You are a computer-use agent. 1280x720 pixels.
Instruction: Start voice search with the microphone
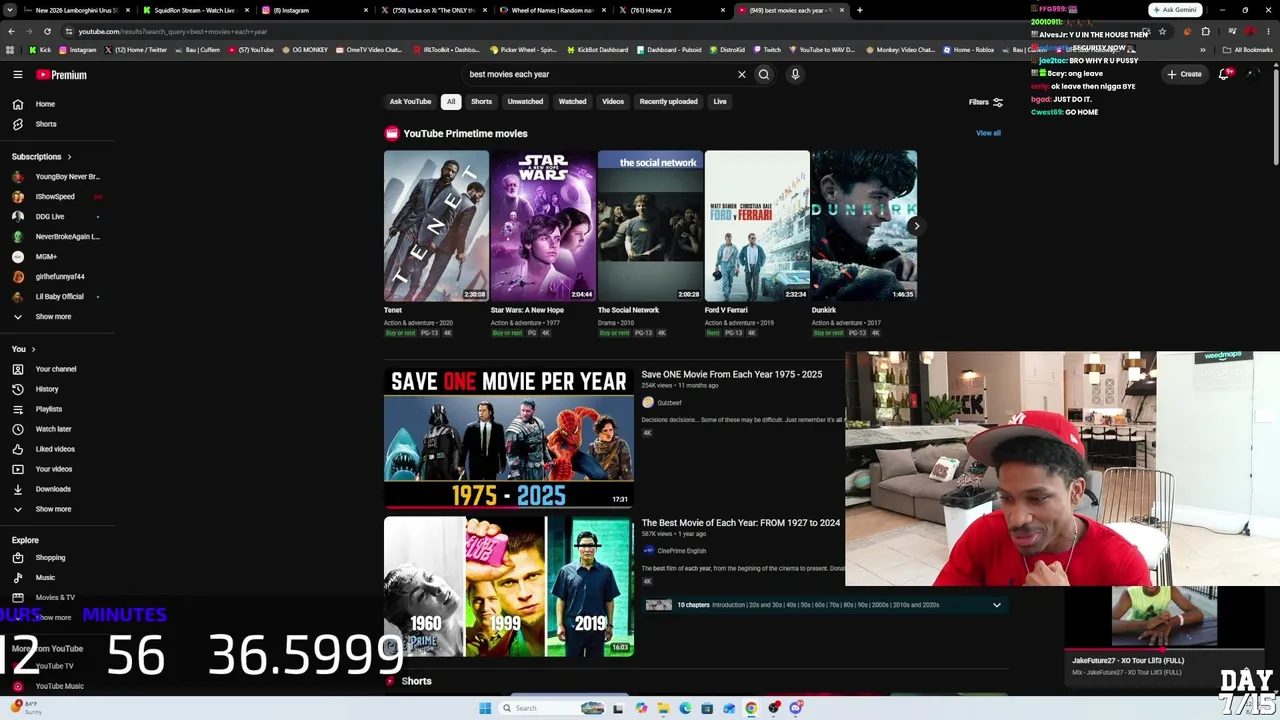tap(795, 74)
